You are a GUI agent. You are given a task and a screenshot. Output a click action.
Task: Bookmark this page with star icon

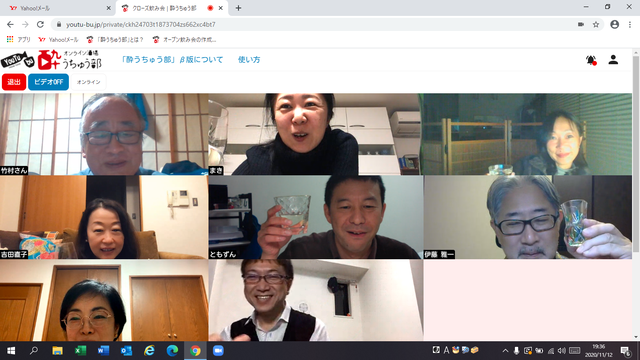pos(596,24)
